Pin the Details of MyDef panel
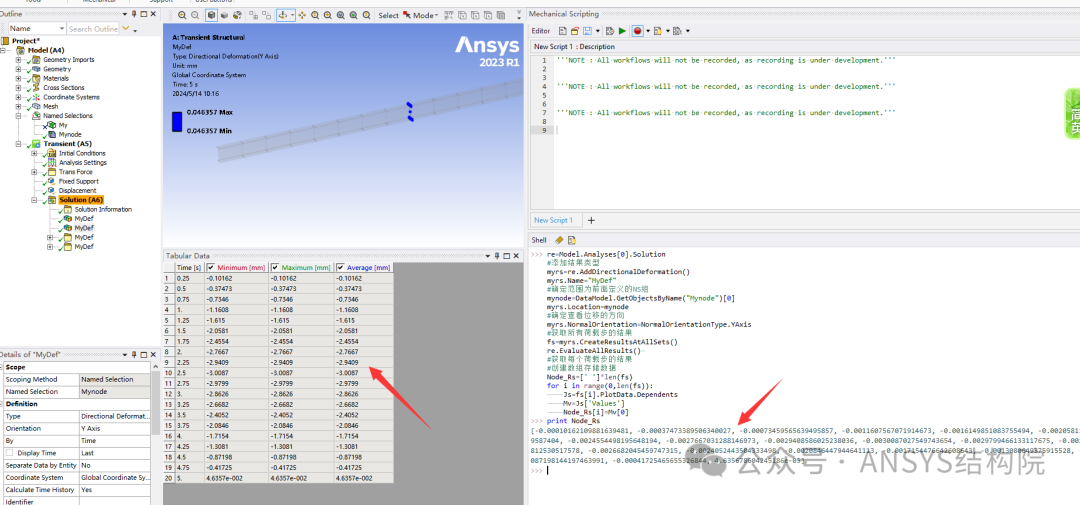This screenshot has width=1080, height=505. [x=133, y=353]
